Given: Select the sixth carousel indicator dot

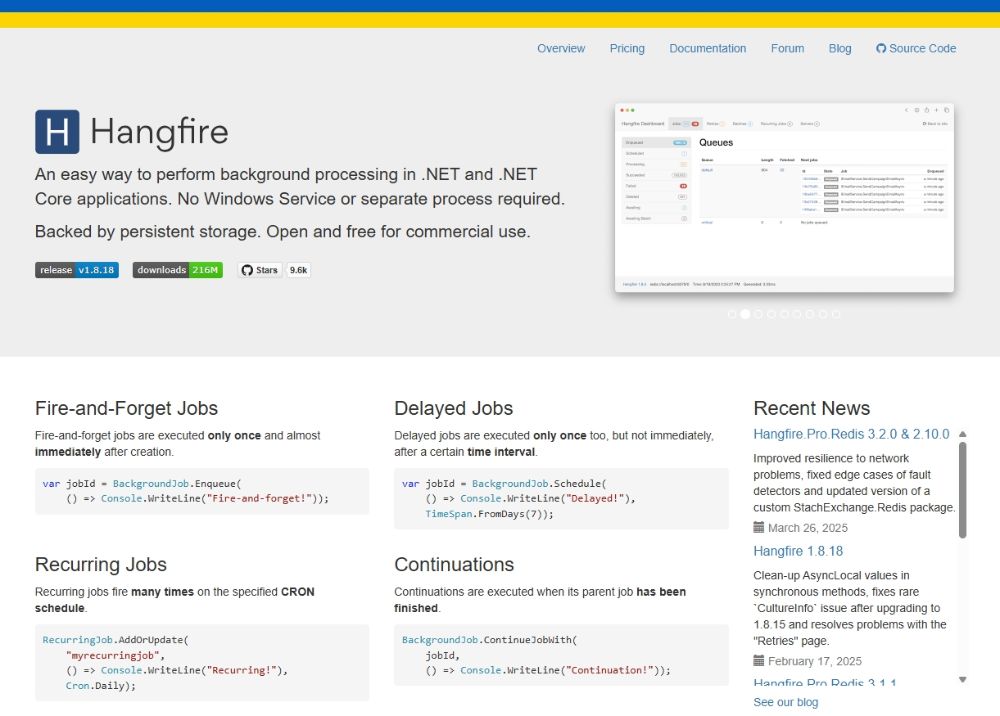Looking at the screenshot, I should 797,314.
